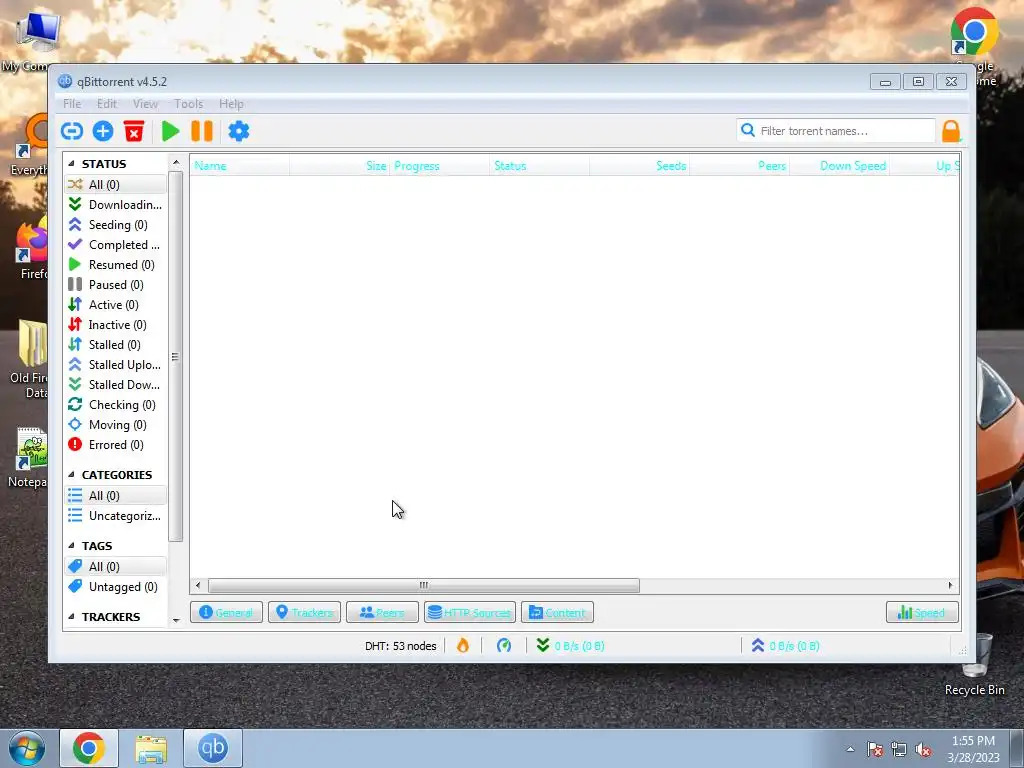1024x768 pixels.
Task: Switch to the General tab
Action: (x=226, y=613)
